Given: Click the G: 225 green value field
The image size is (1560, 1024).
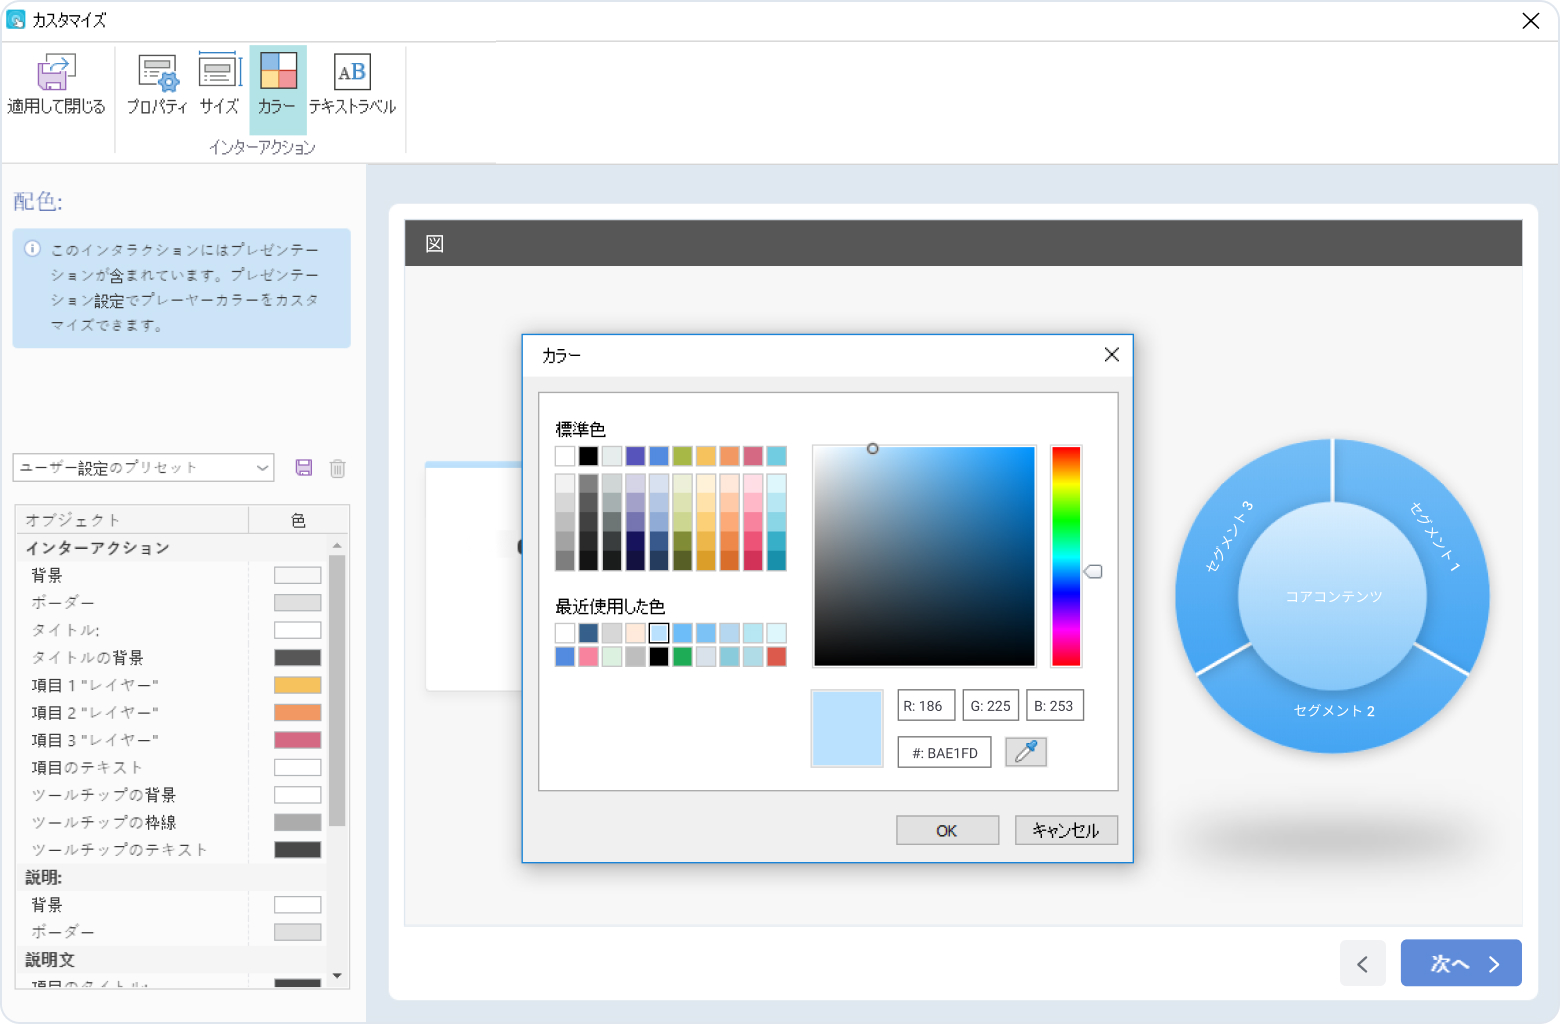Looking at the screenshot, I should coord(990,706).
